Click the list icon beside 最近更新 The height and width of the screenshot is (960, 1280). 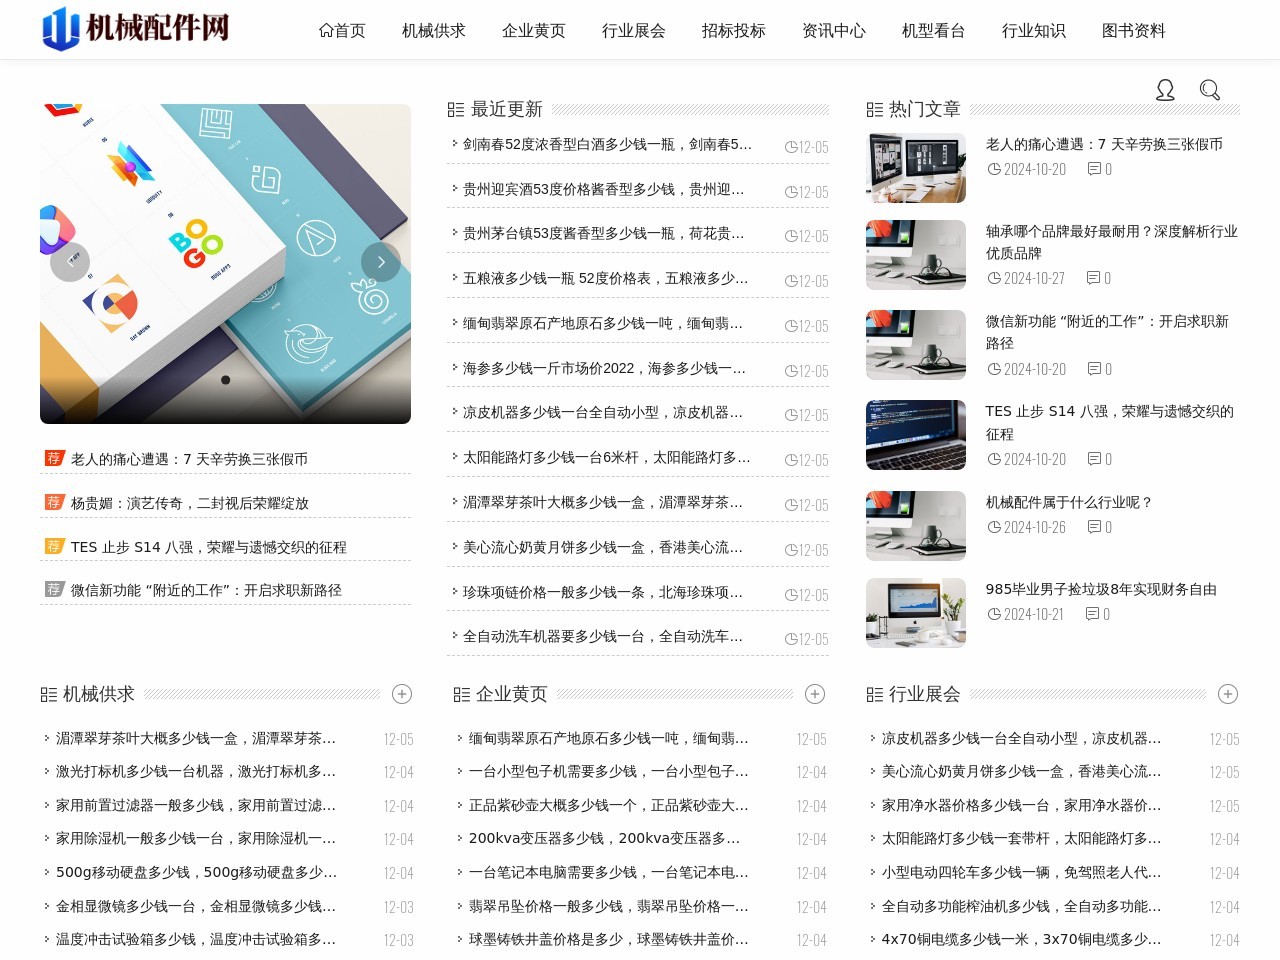[x=457, y=109]
